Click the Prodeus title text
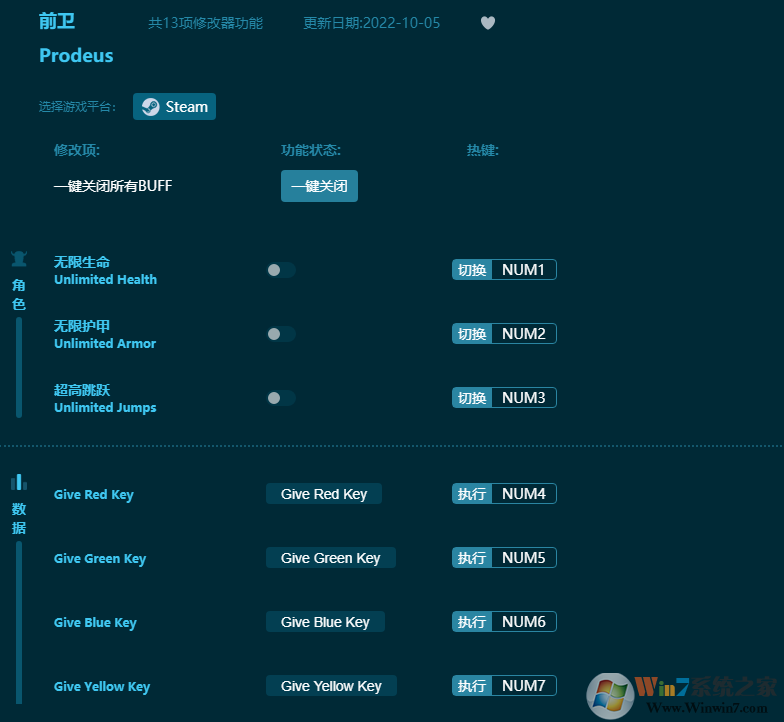The height and width of the screenshot is (722, 784). 76,56
